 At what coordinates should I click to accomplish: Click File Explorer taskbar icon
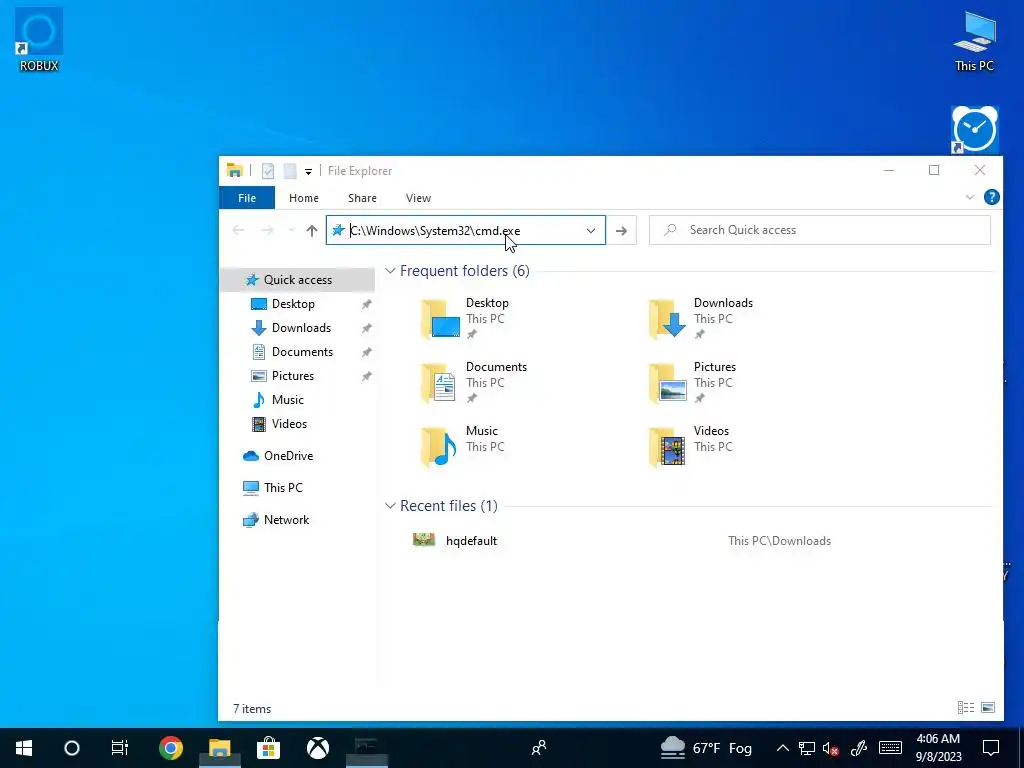[219, 748]
